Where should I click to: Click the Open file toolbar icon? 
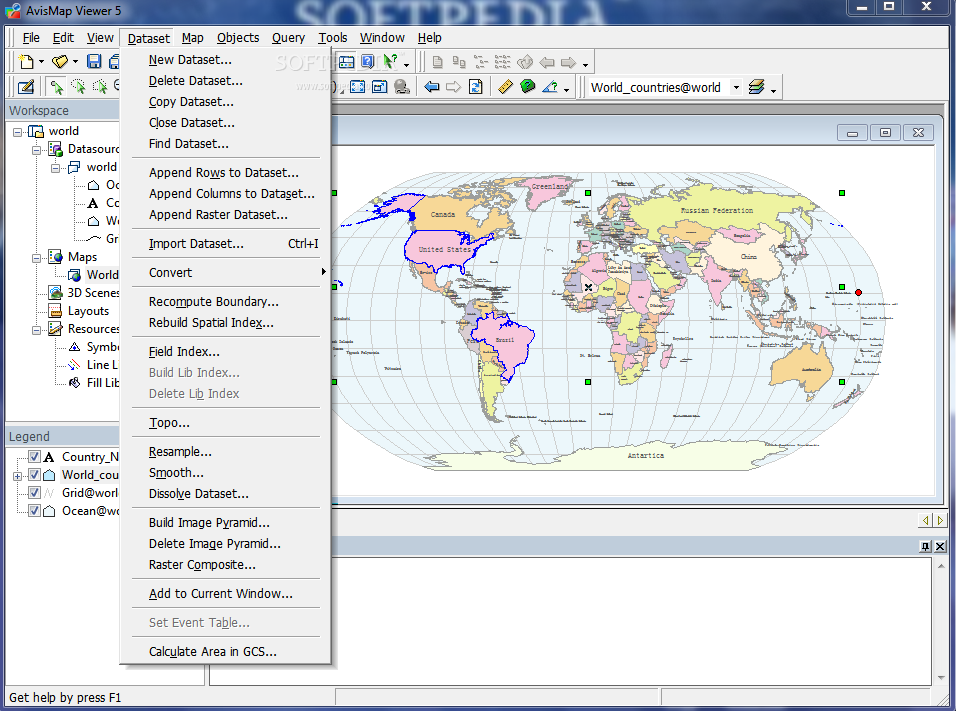(60, 62)
